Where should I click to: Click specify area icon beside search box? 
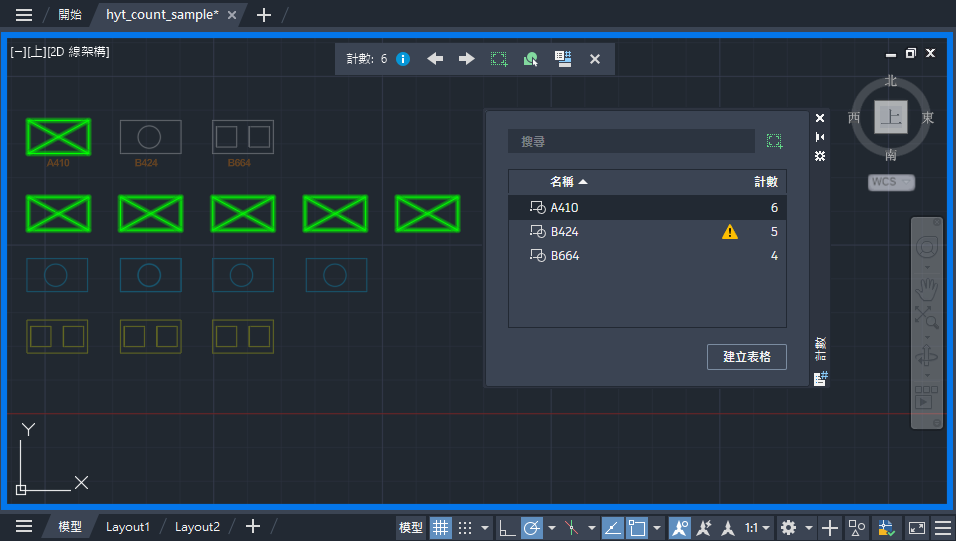[x=774, y=142]
